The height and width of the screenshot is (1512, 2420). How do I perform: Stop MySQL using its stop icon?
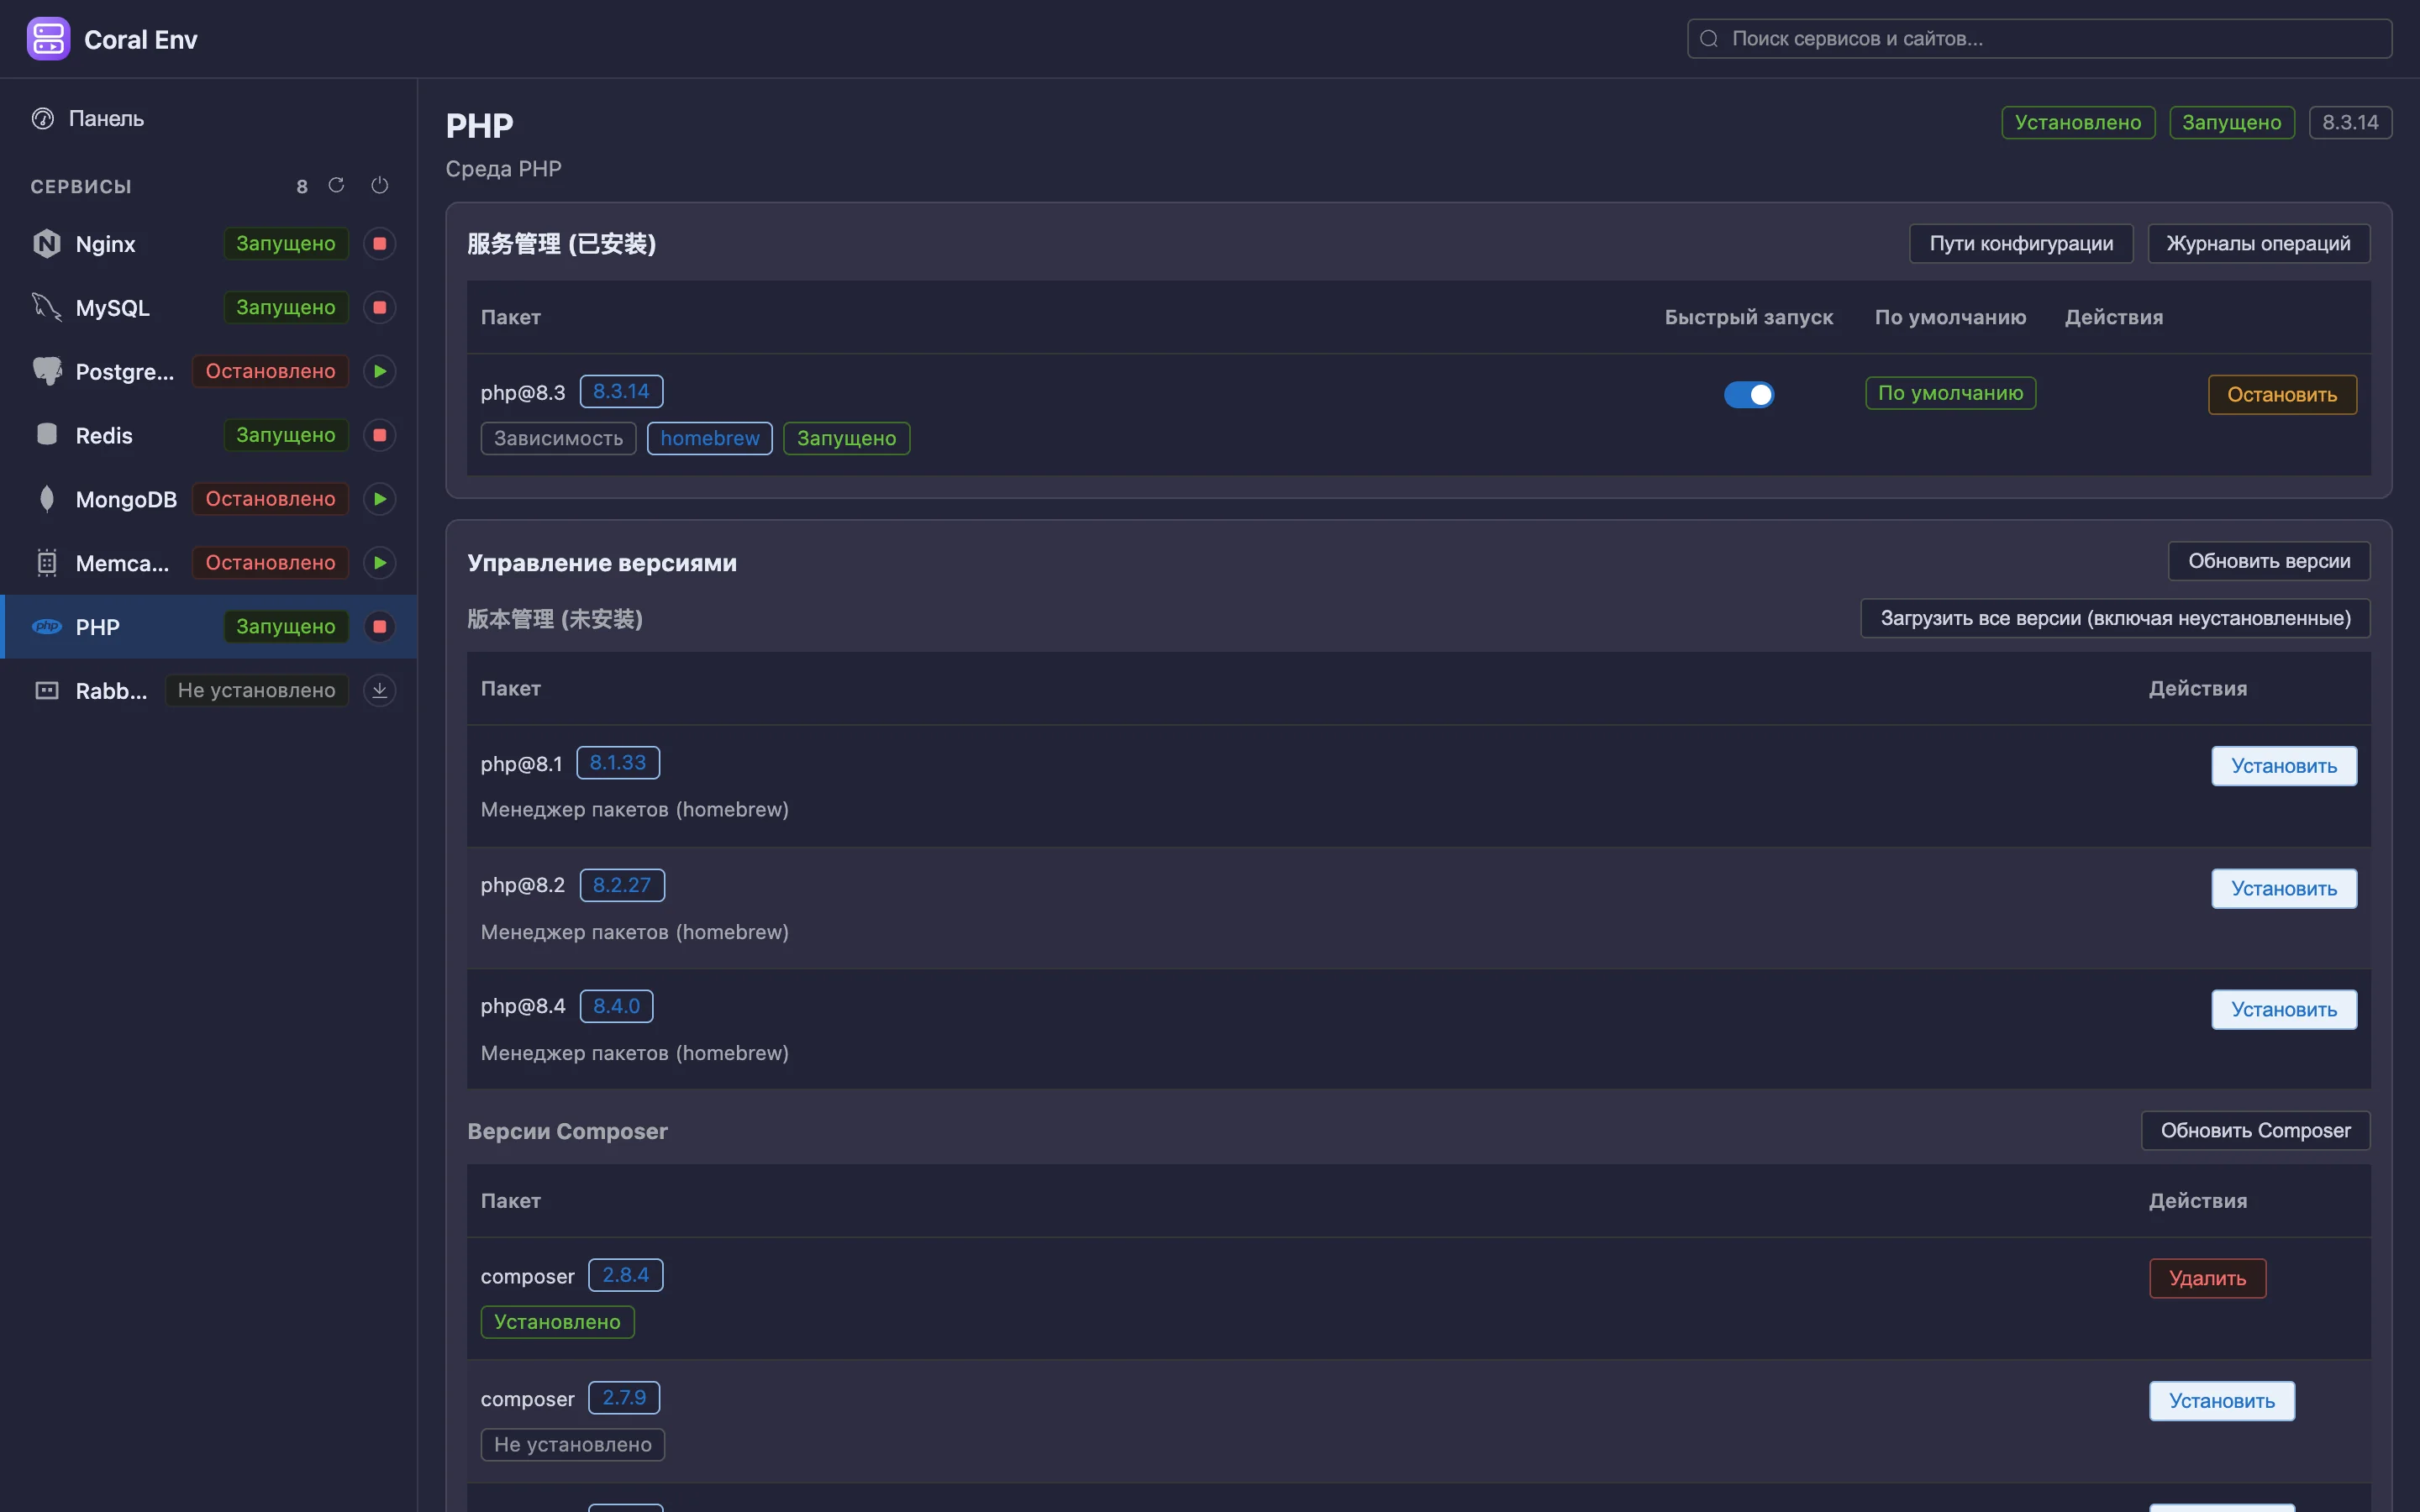[x=379, y=308]
